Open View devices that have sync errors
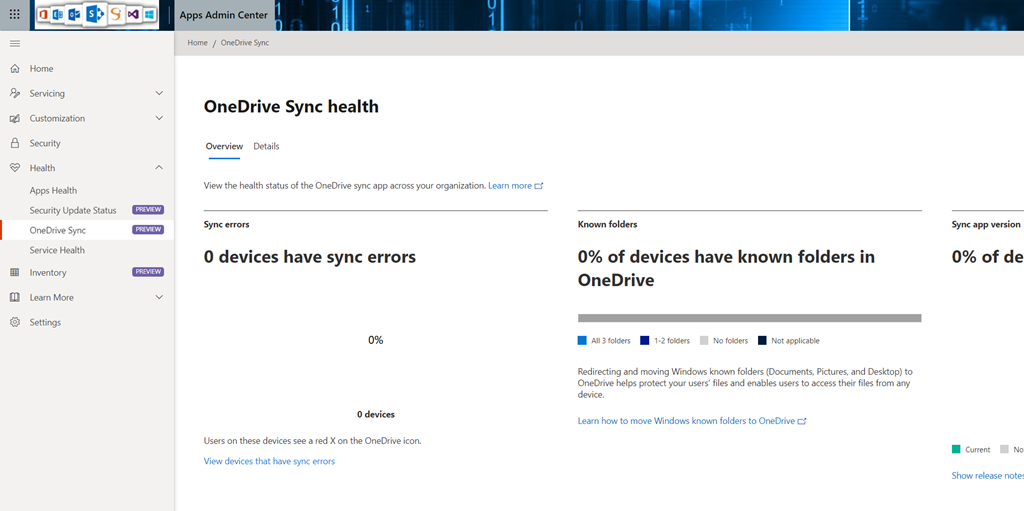 point(269,462)
